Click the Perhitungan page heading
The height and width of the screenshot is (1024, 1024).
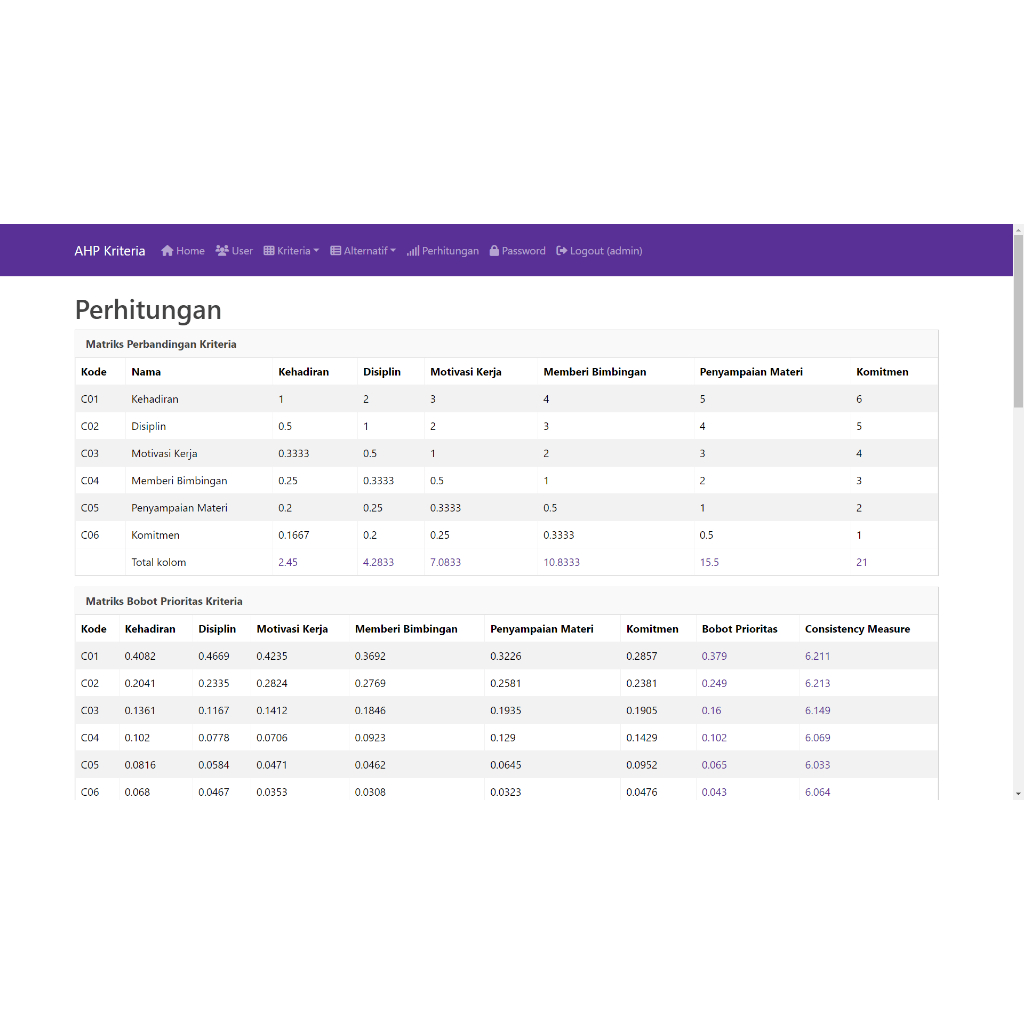tap(148, 310)
